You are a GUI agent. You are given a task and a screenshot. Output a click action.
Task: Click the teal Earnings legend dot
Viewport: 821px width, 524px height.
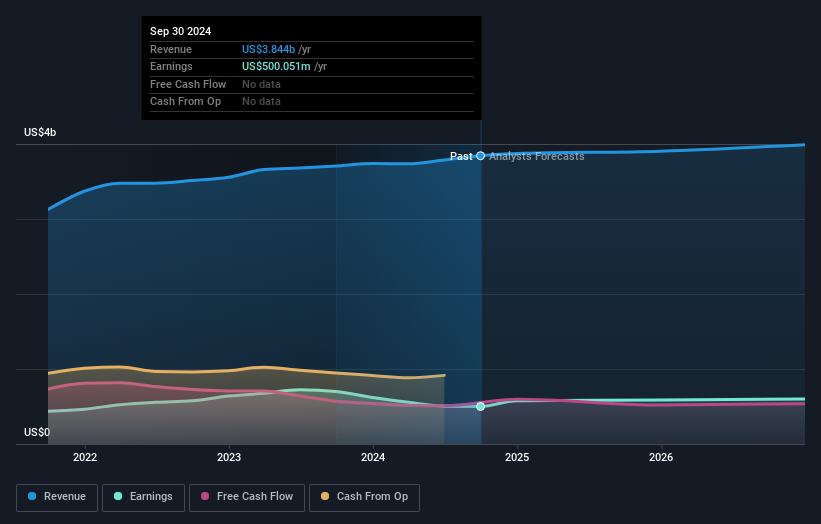(x=118, y=496)
